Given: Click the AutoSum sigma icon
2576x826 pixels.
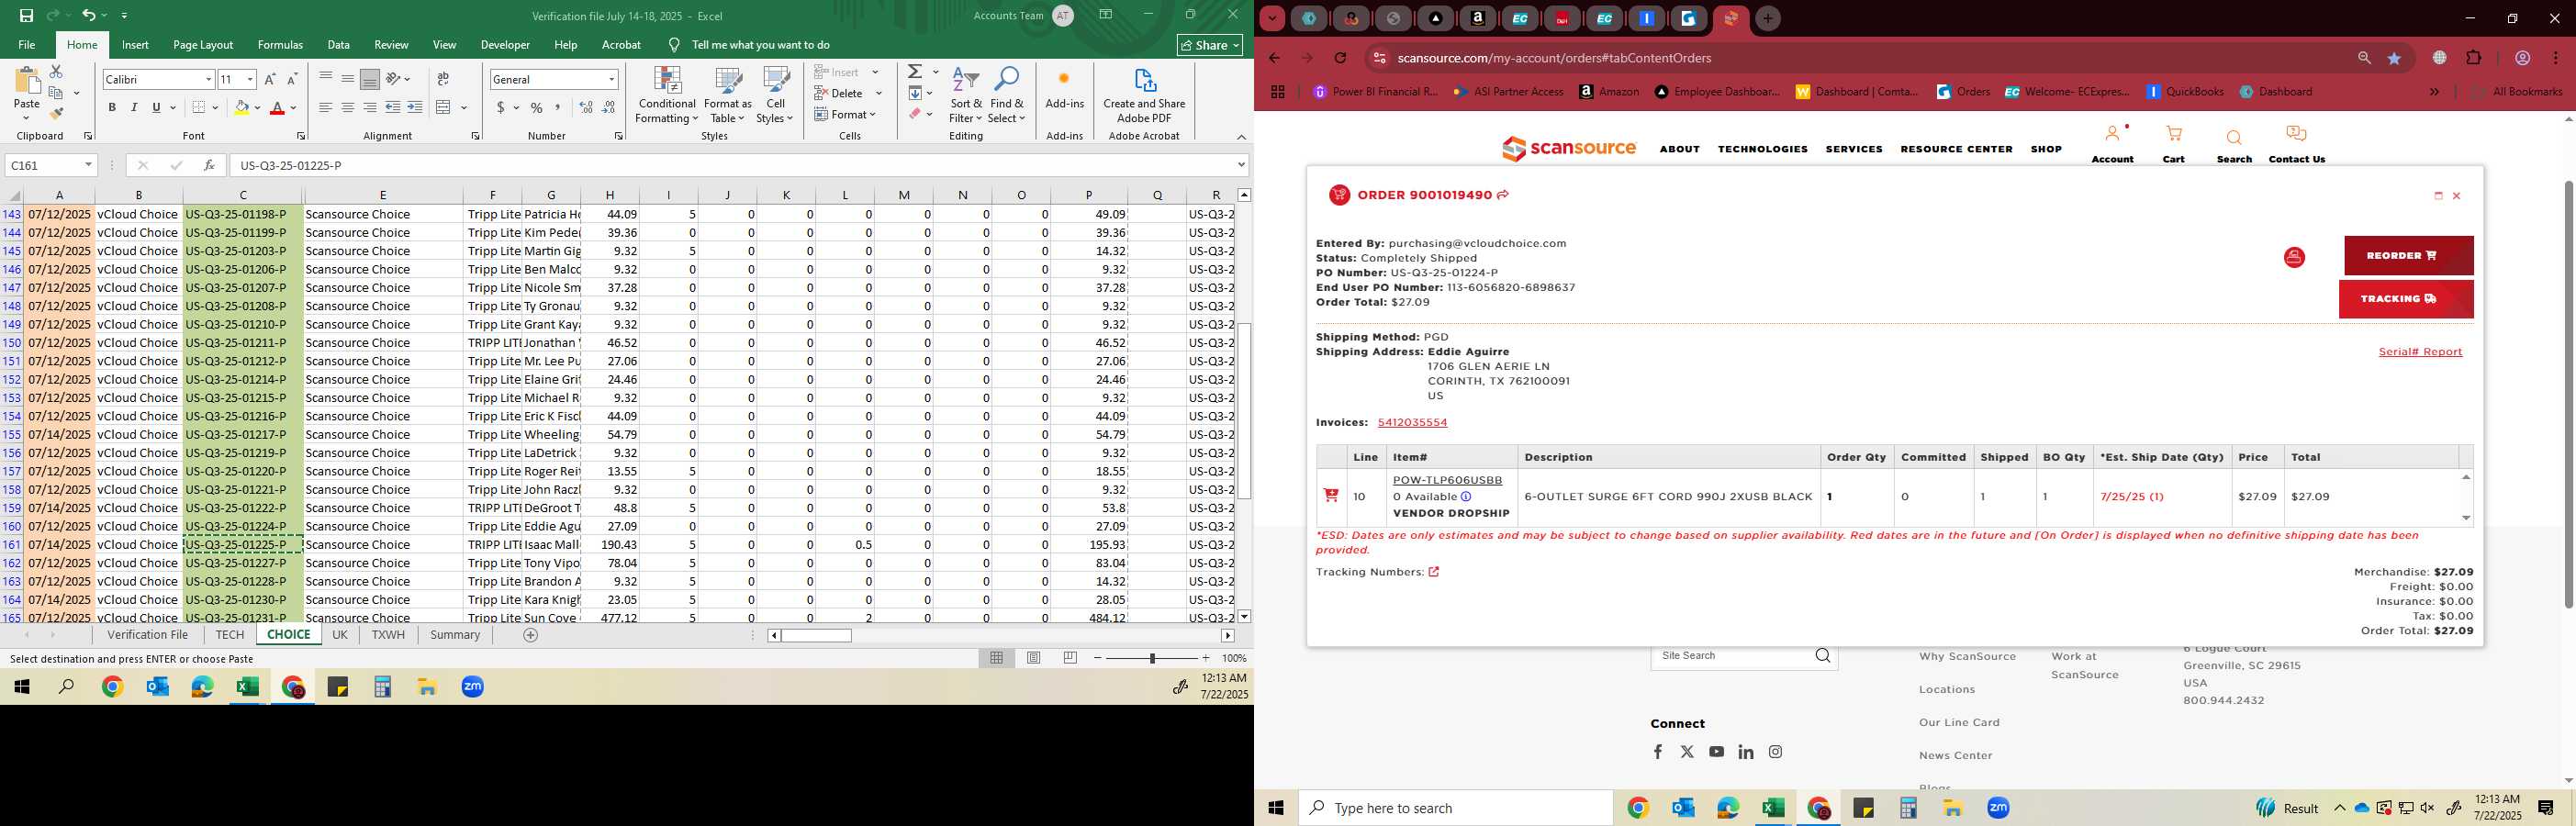Looking at the screenshot, I should click(x=914, y=72).
